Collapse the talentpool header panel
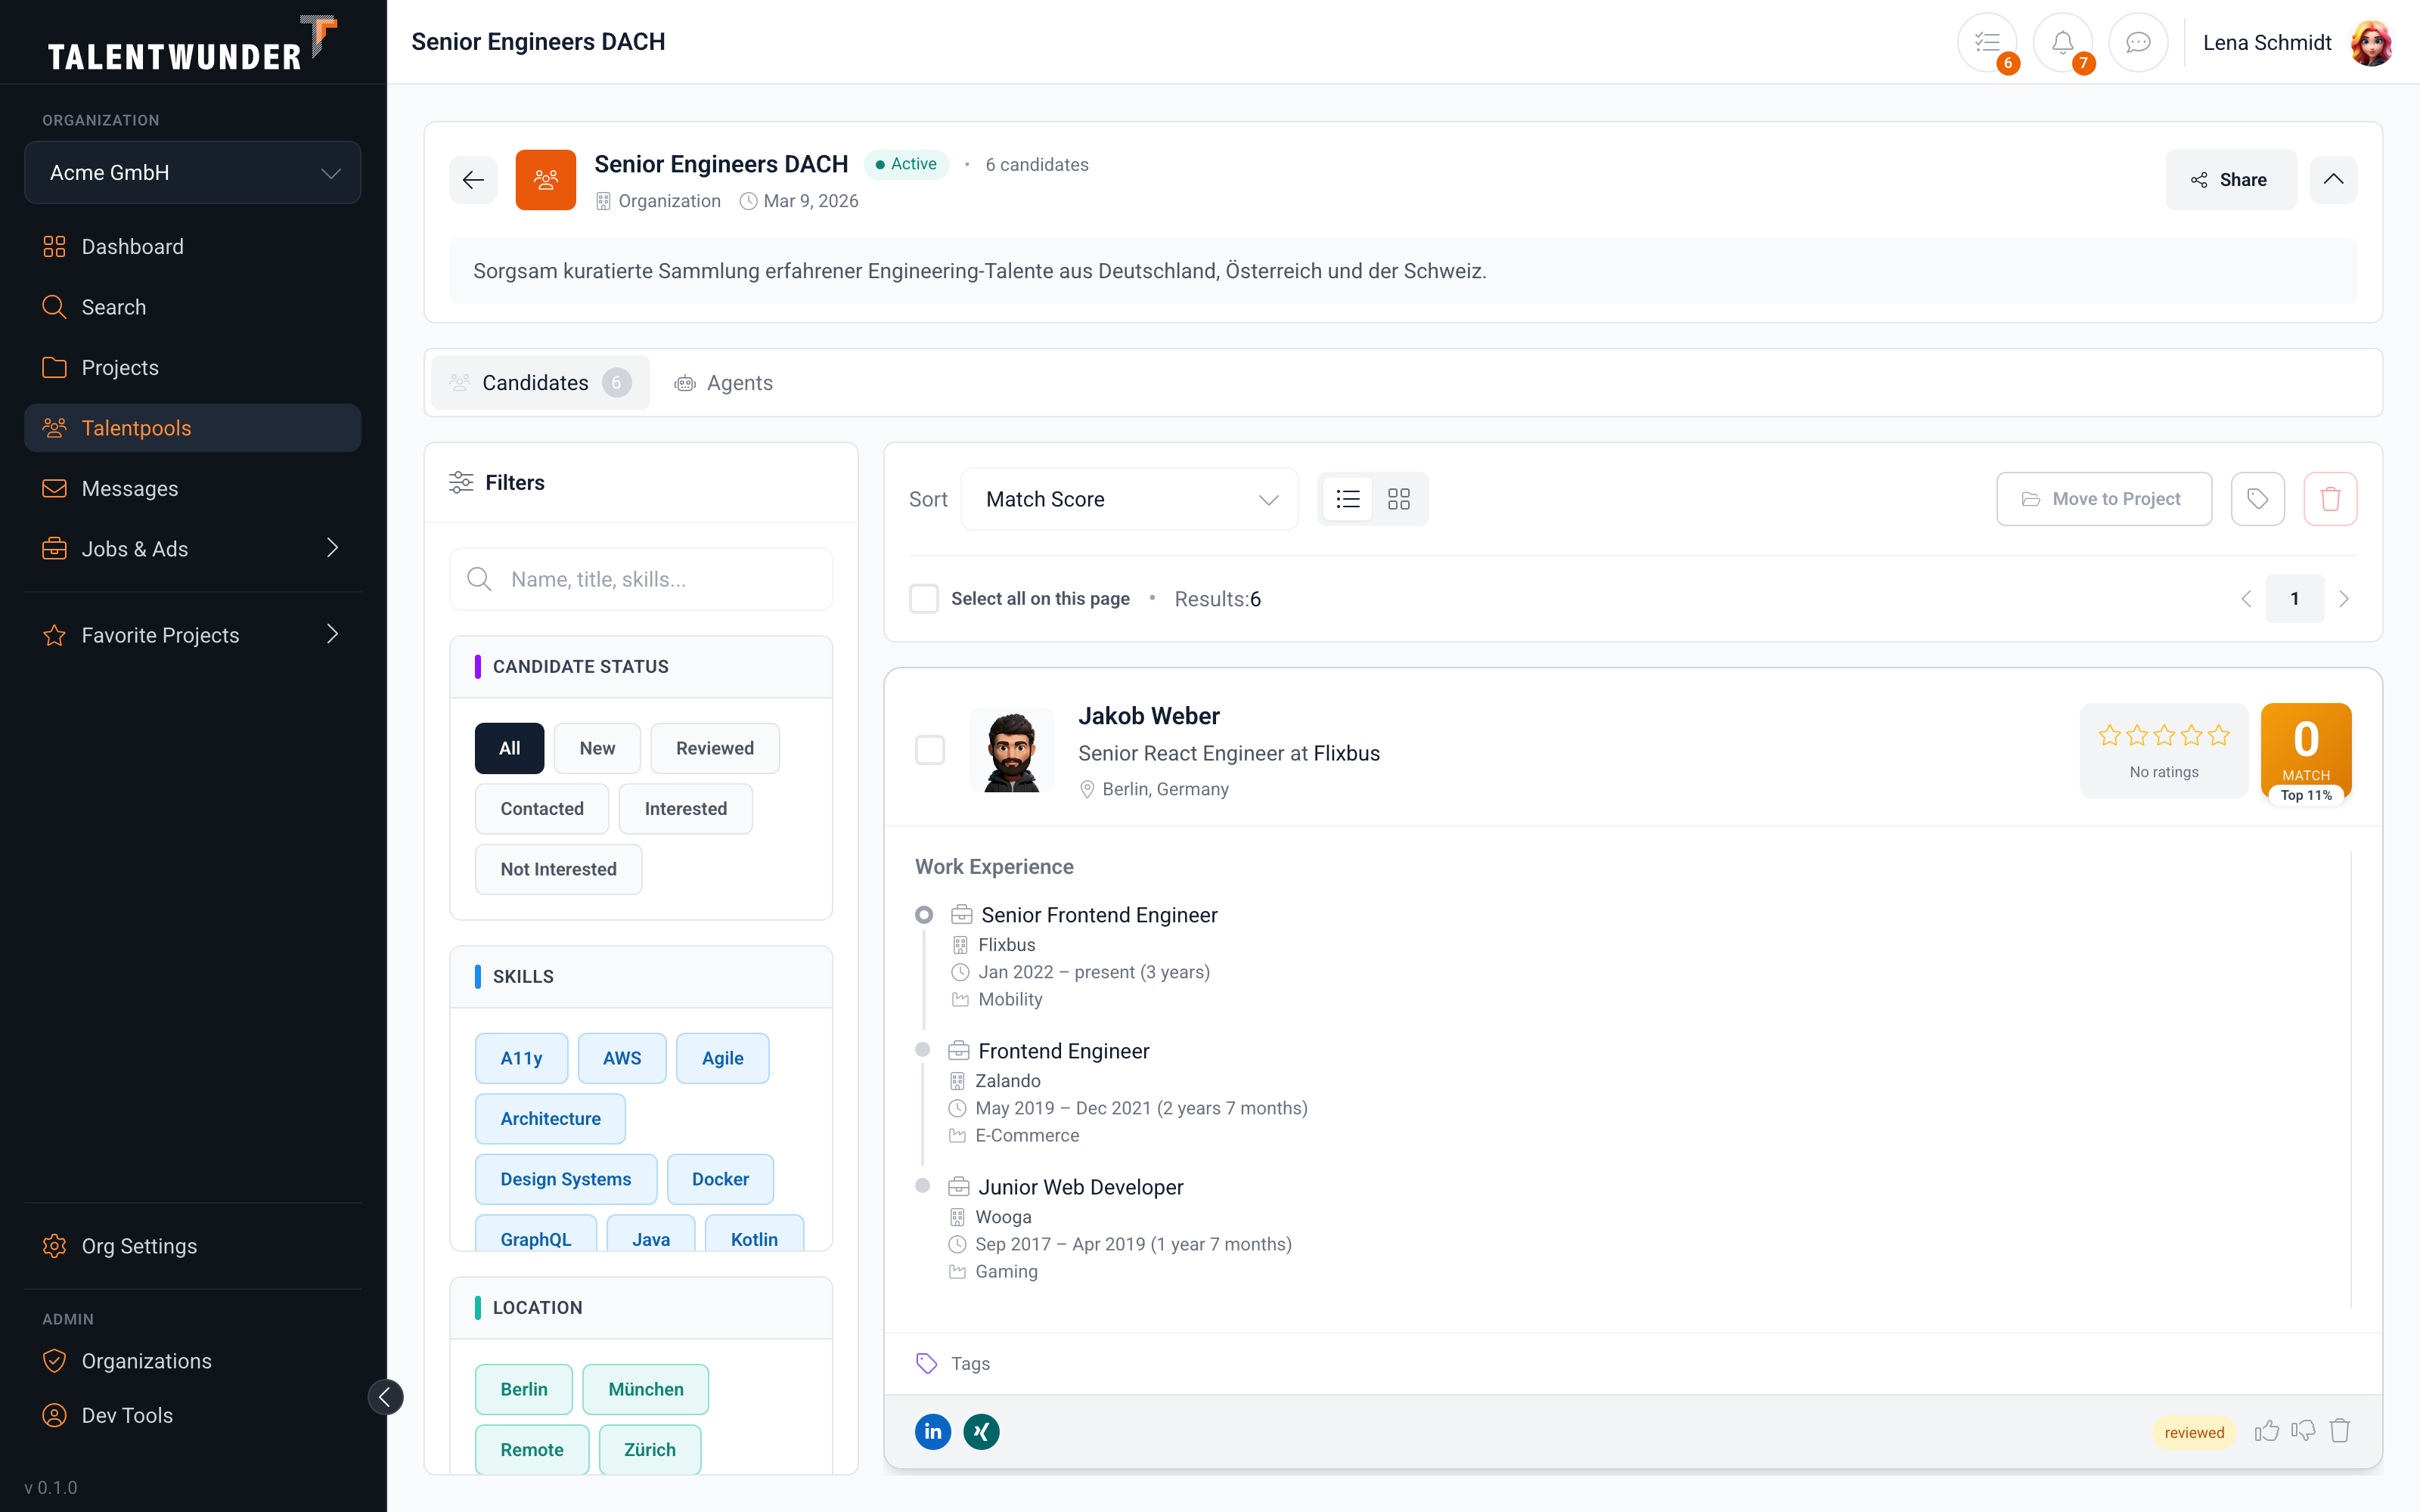Viewport: 2420px width, 1512px height. pos(2333,180)
